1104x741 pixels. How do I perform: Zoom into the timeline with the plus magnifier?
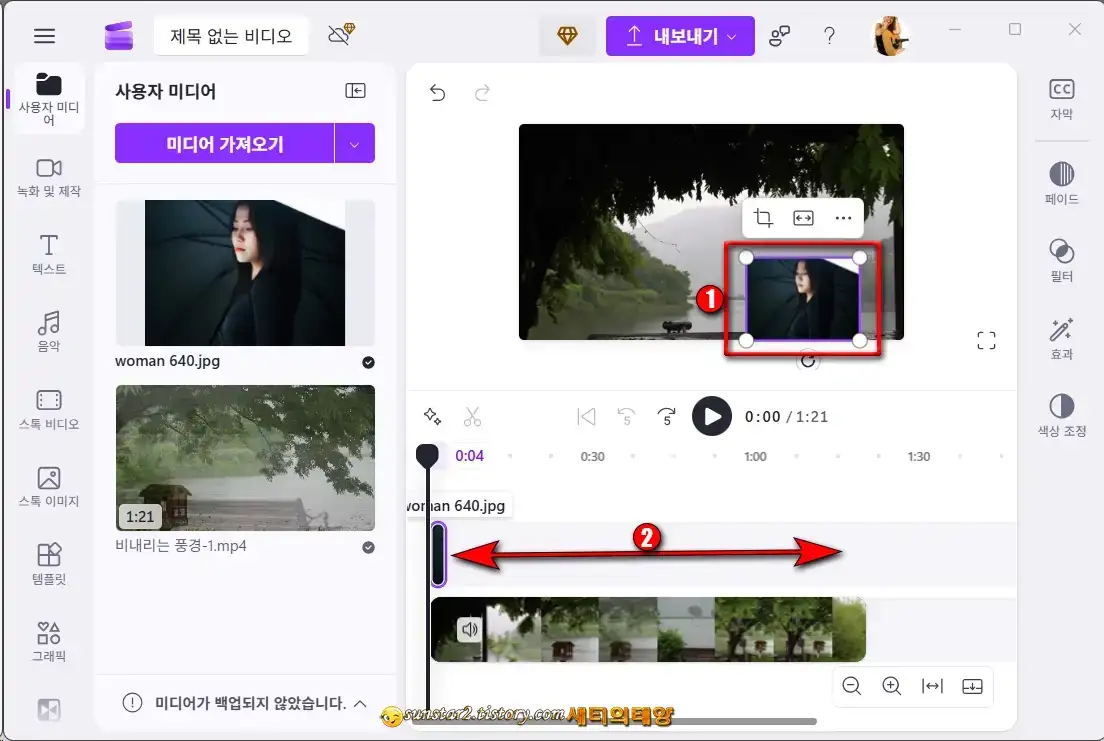pos(891,686)
